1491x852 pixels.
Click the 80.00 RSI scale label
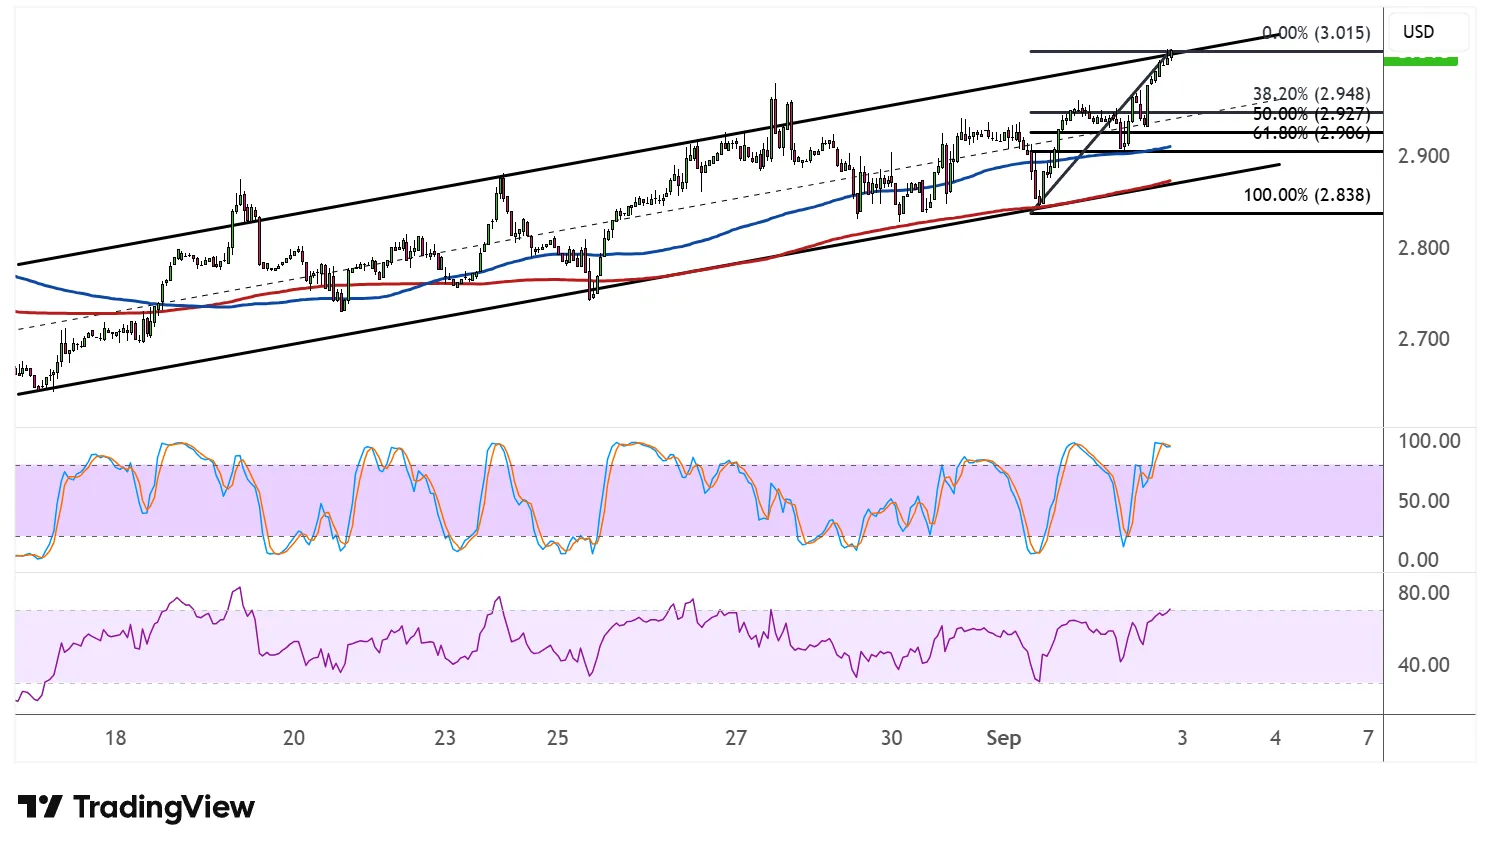[x=1424, y=593]
